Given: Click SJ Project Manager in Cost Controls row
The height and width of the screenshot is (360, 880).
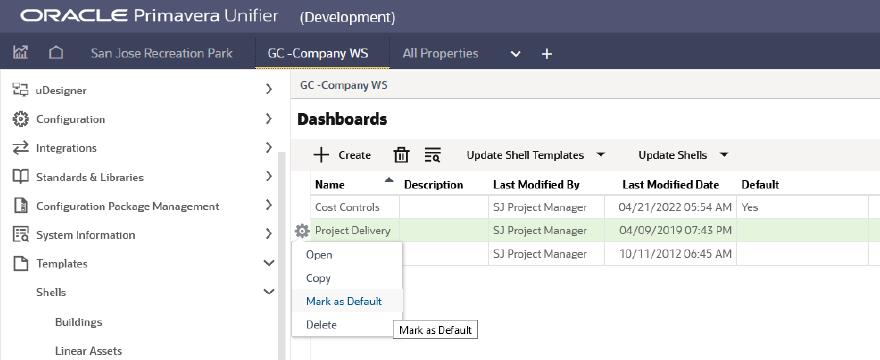Looking at the screenshot, I should pyautogui.click(x=539, y=207).
